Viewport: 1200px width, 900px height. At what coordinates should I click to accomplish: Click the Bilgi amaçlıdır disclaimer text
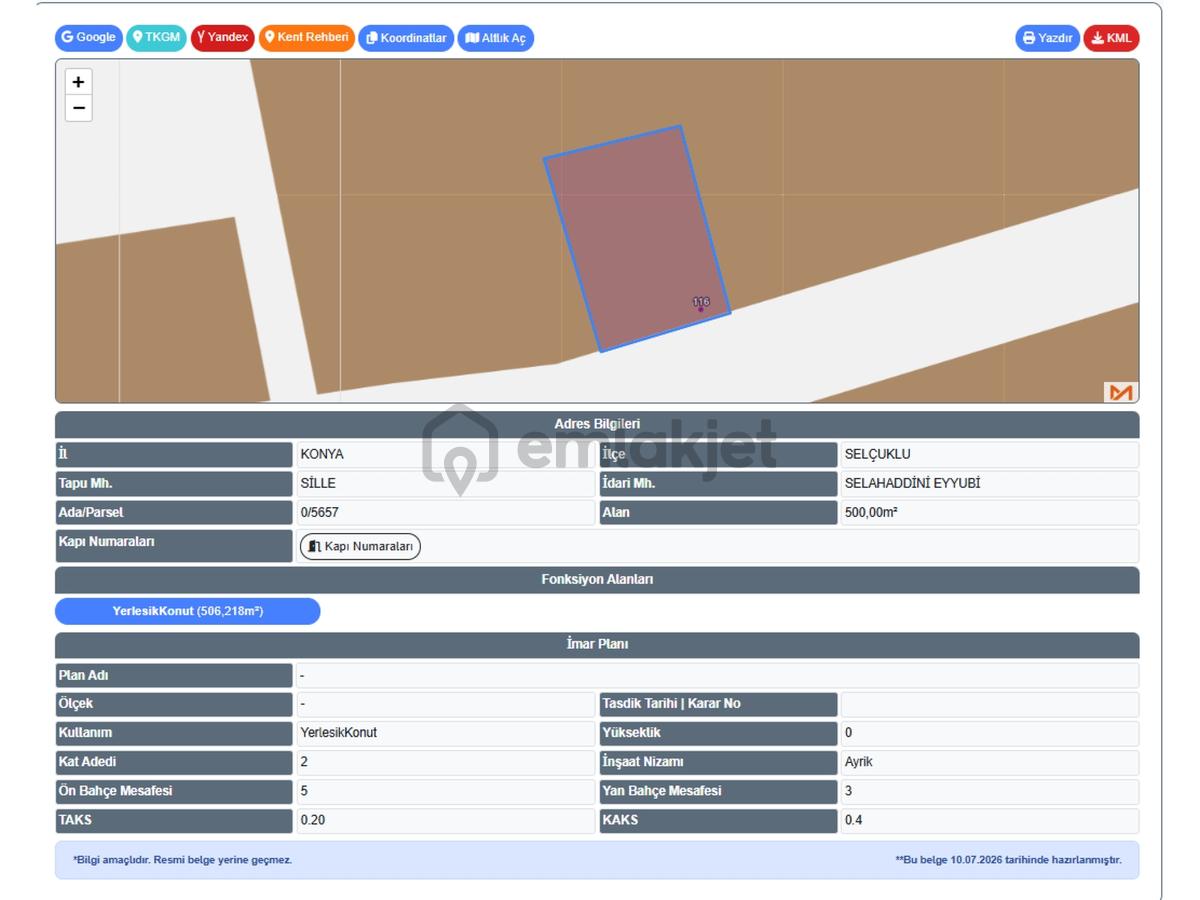pyautogui.click(x=182, y=860)
